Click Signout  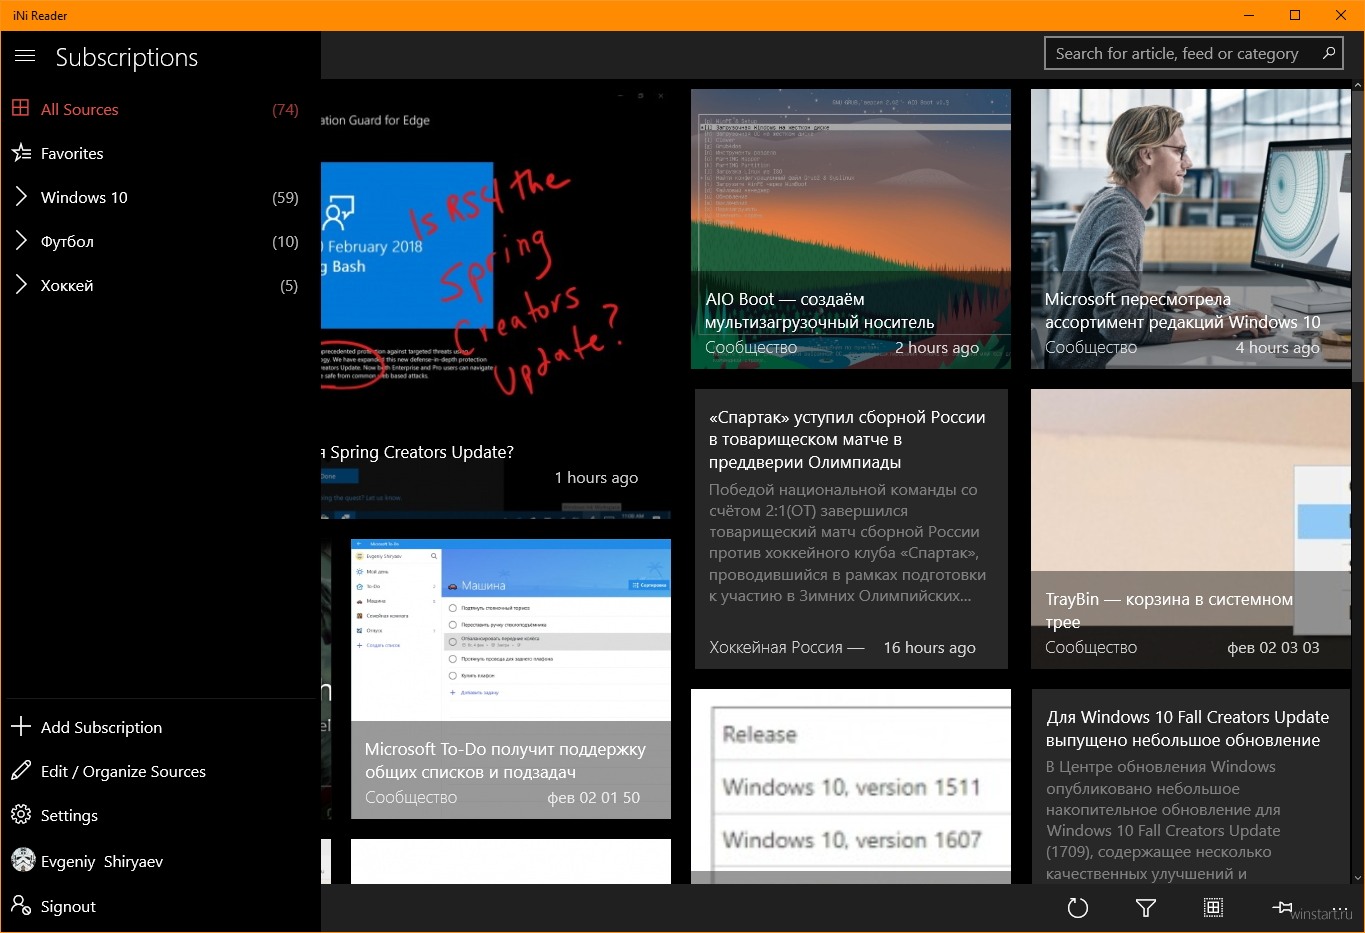pyautogui.click(x=160, y=906)
